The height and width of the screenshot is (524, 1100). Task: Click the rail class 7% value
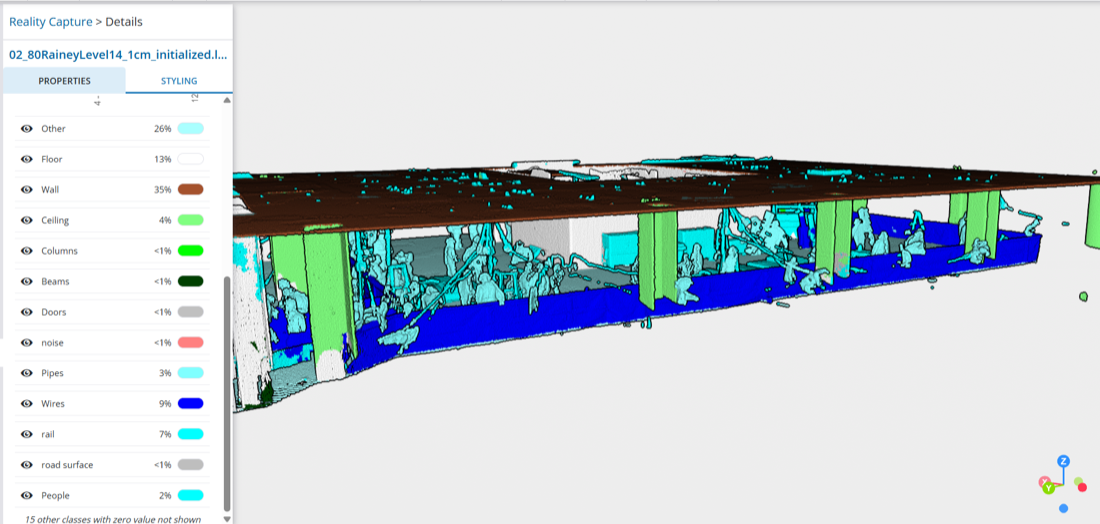coord(165,434)
